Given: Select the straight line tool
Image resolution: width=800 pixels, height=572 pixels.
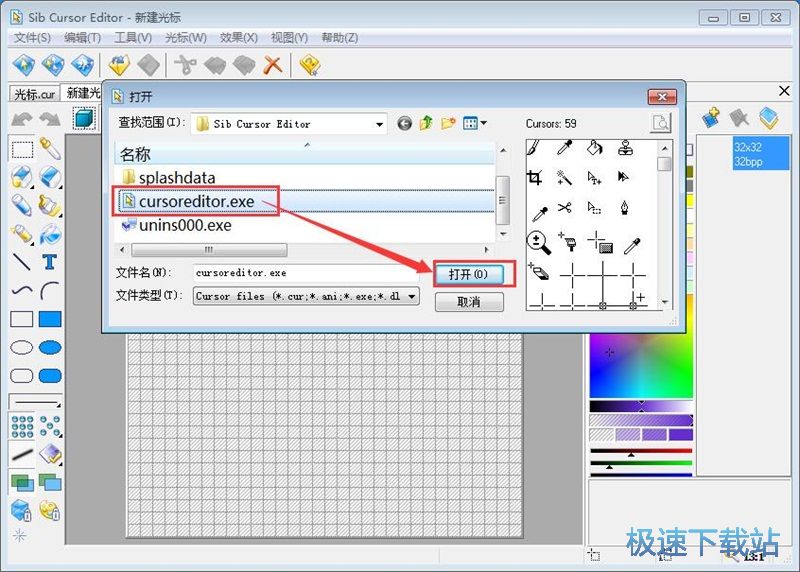Looking at the screenshot, I should click(21, 262).
